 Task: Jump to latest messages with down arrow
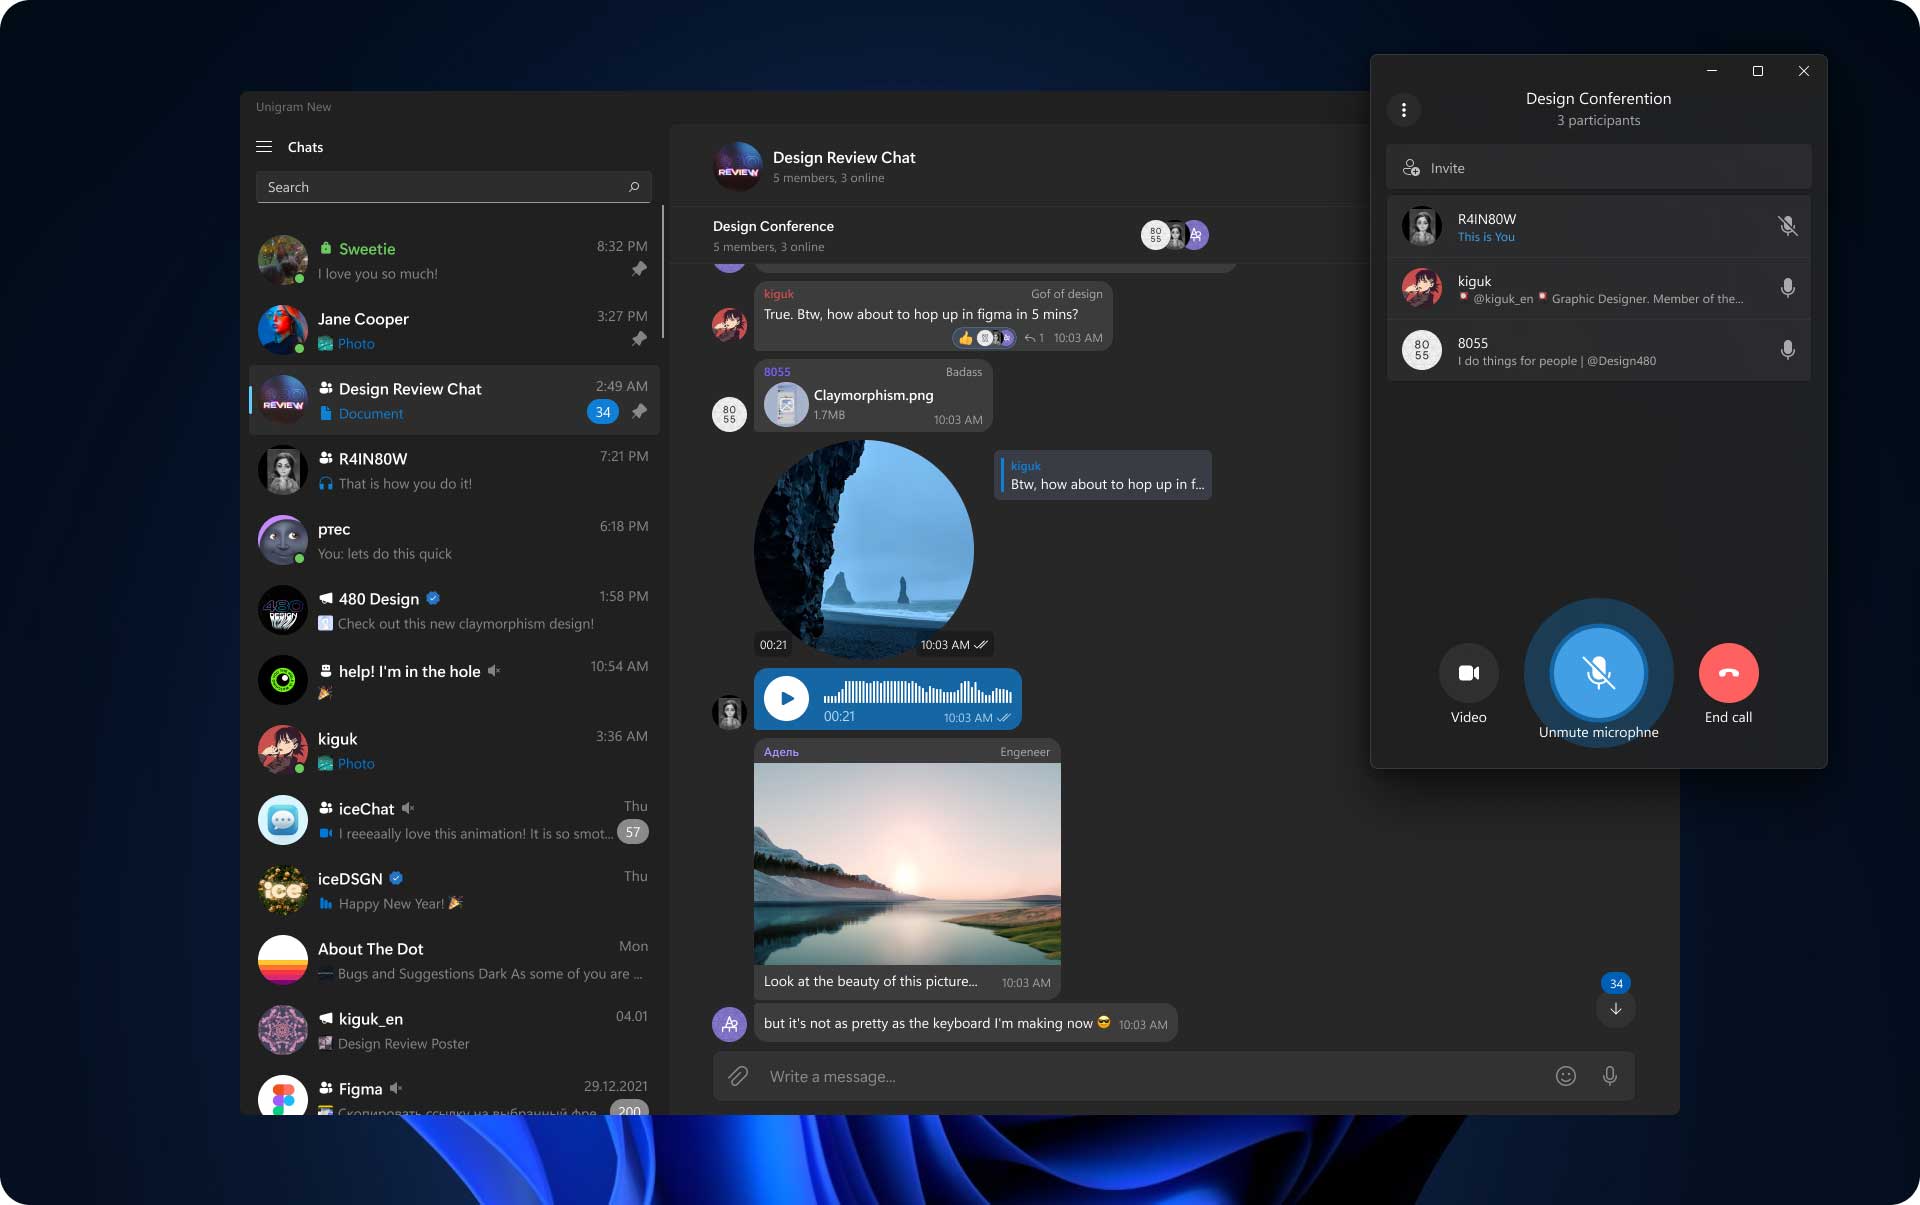point(1616,1008)
